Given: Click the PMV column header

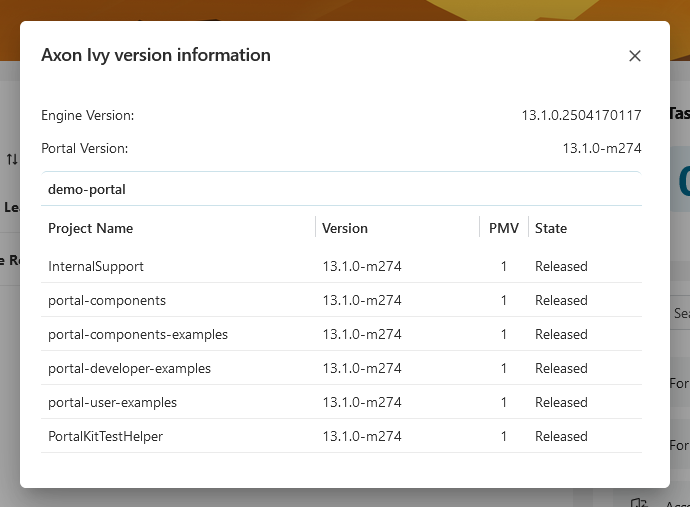Looking at the screenshot, I should [504, 228].
